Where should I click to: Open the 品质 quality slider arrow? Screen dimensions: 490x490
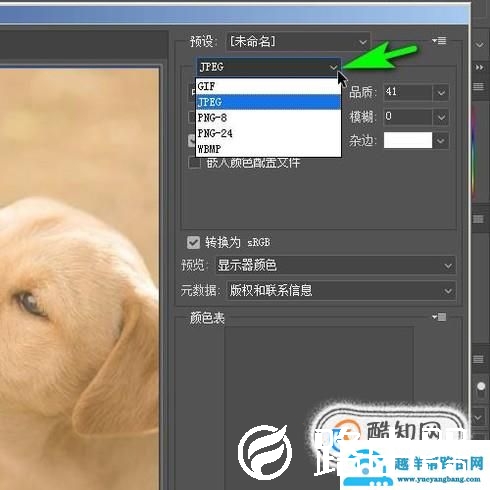click(441, 92)
